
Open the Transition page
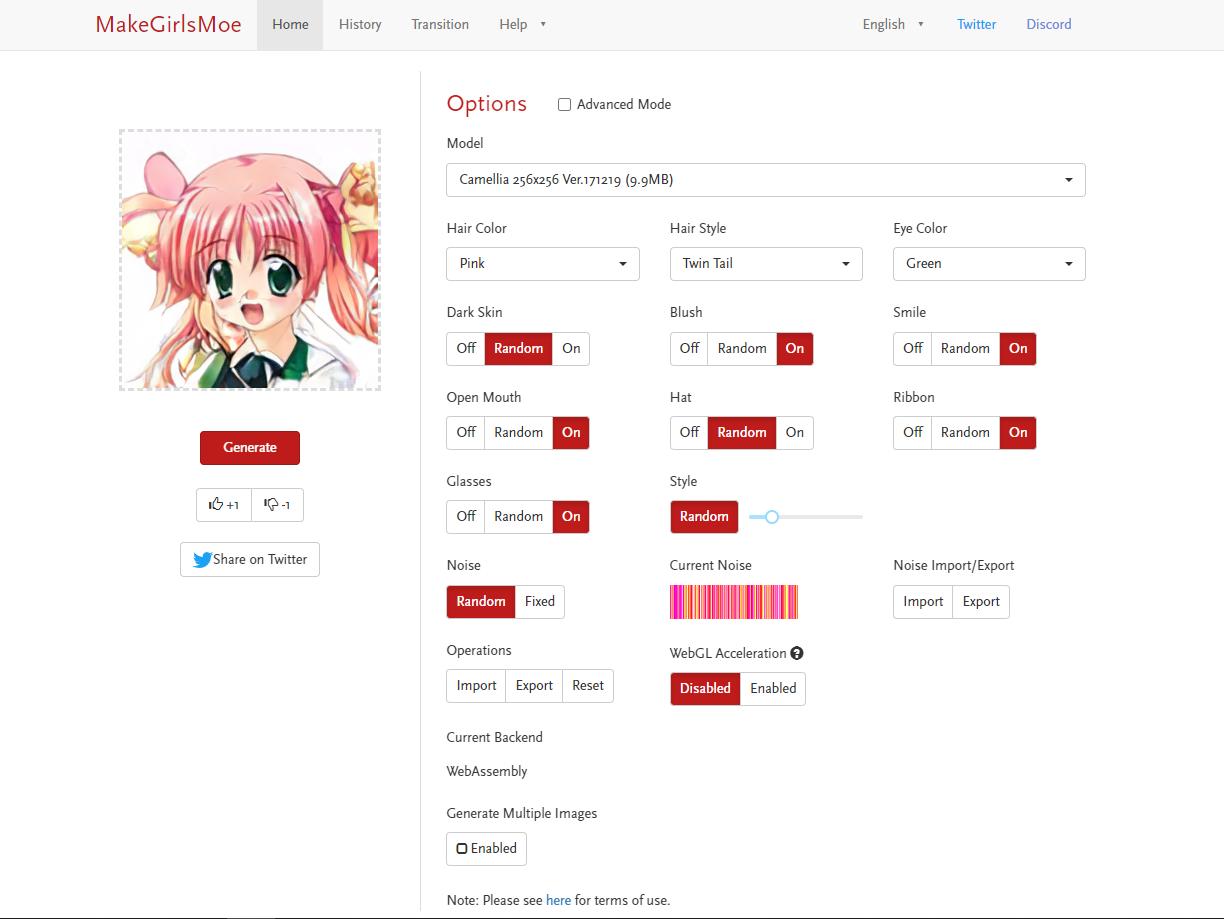440,24
